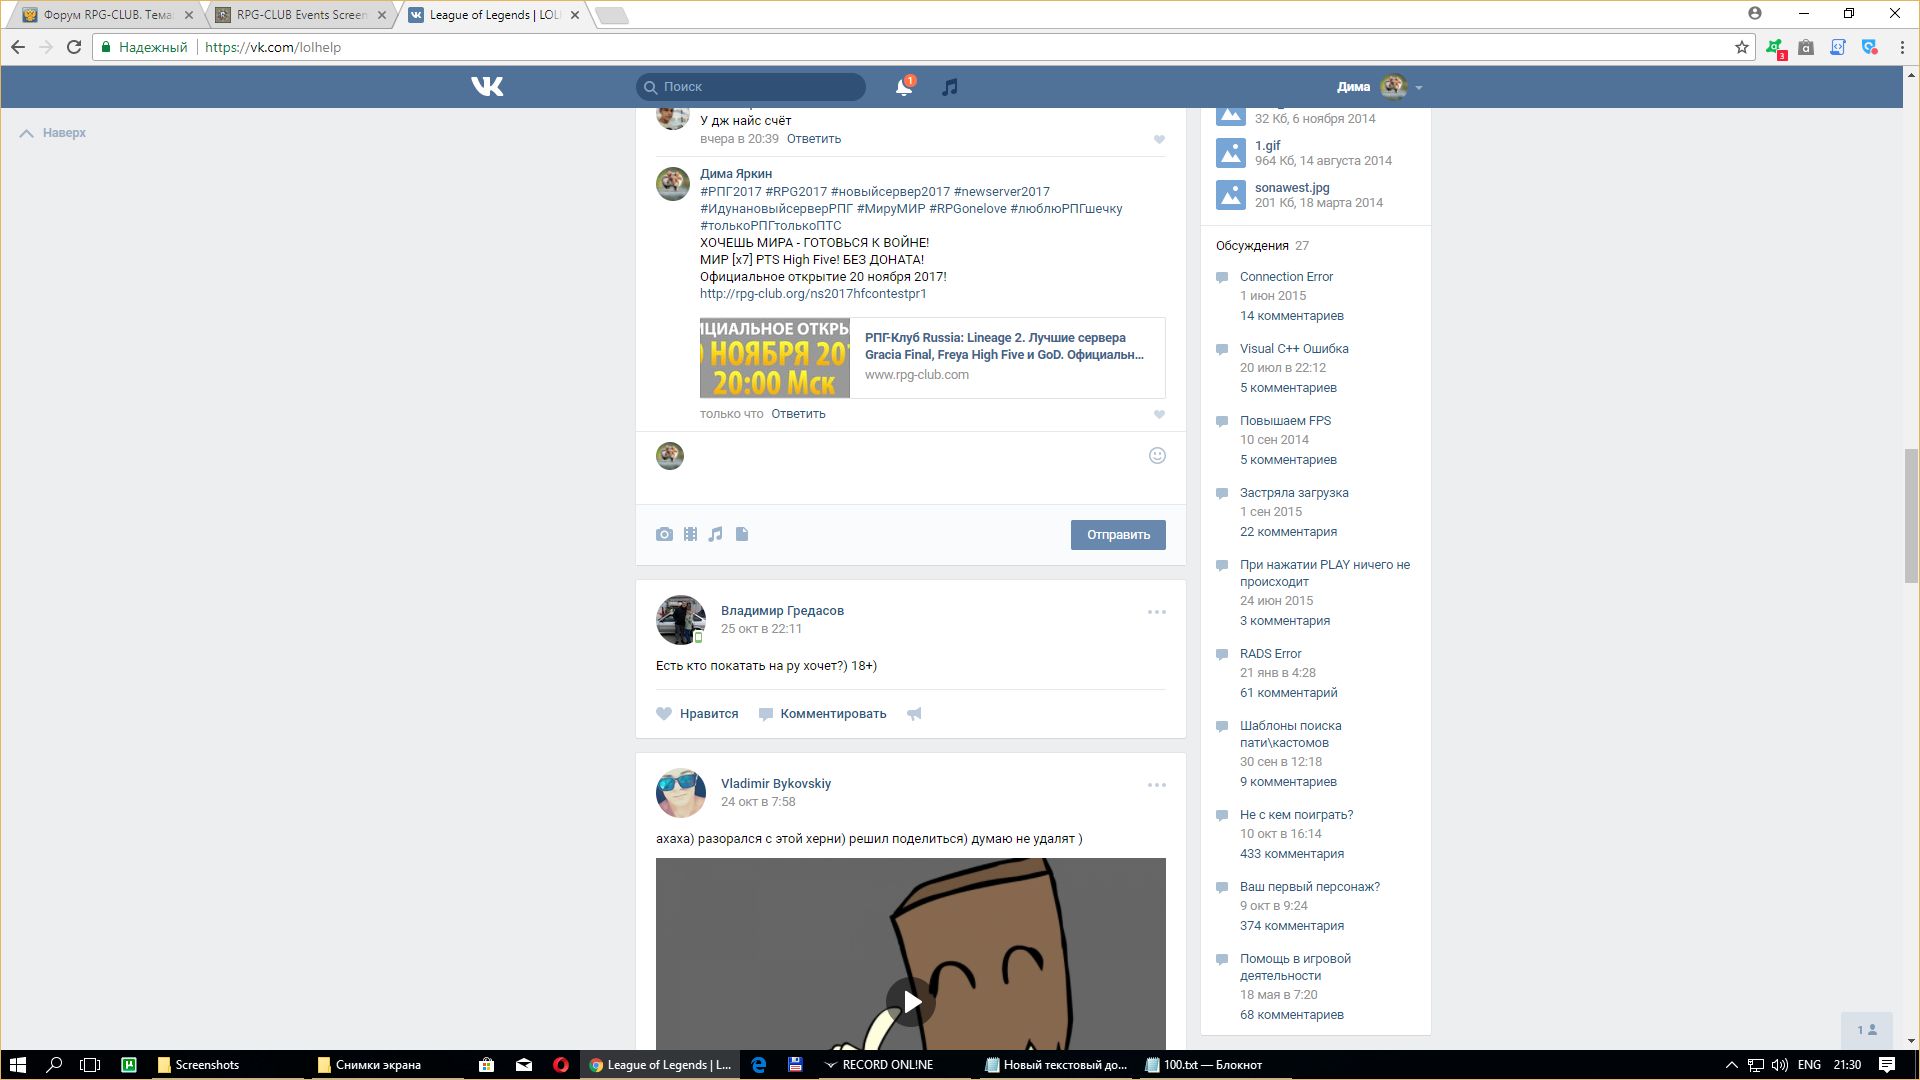Toggle Нравится on Владимир Гредасов's post
The width and height of the screenshot is (1920, 1080).
697,714
